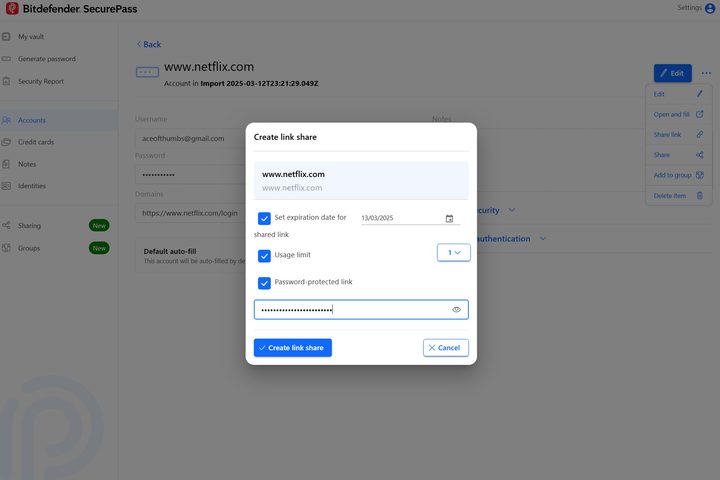Click the Identities label in sidebar

coord(32,186)
